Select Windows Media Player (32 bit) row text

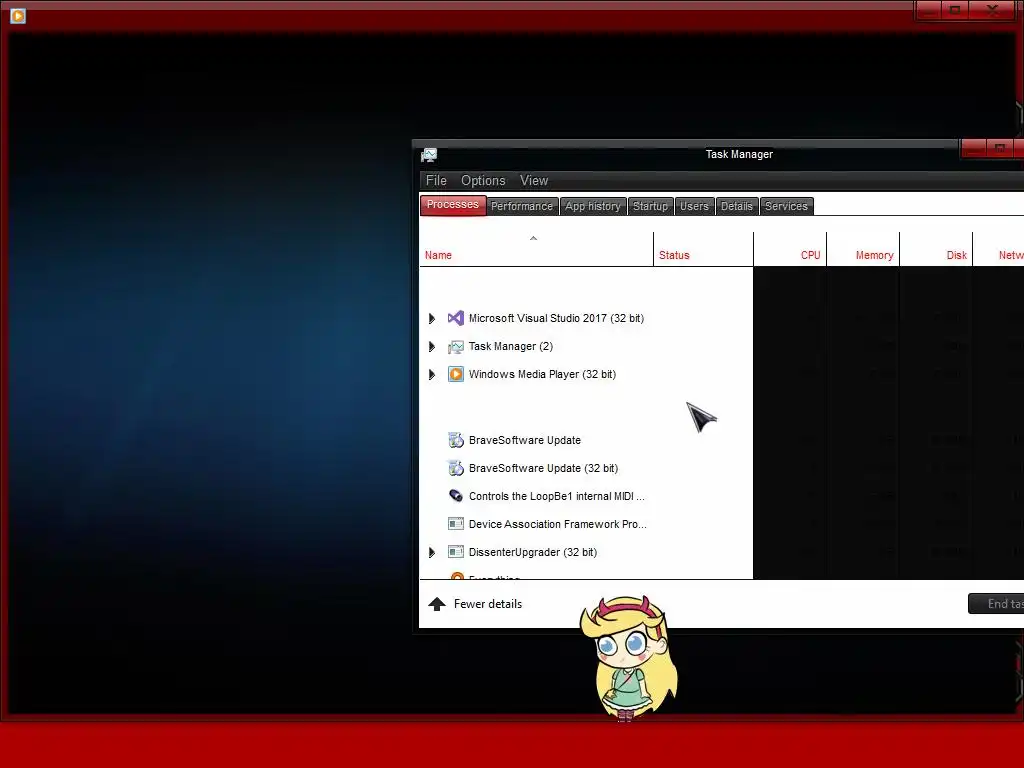[x=542, y=374]
